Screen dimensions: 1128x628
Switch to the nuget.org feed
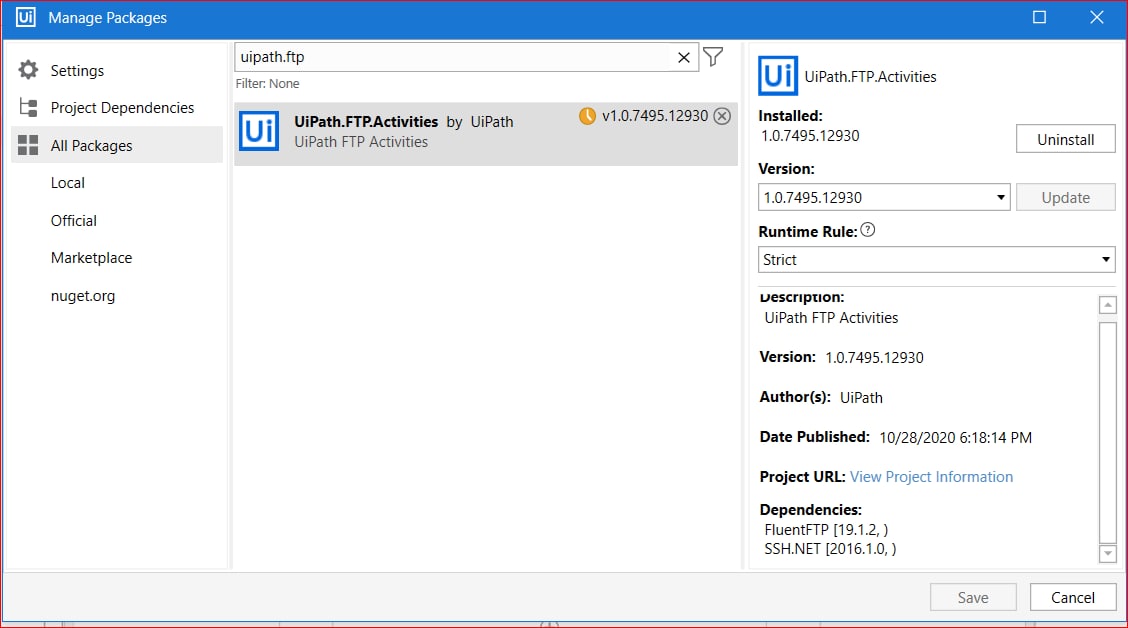83,296
